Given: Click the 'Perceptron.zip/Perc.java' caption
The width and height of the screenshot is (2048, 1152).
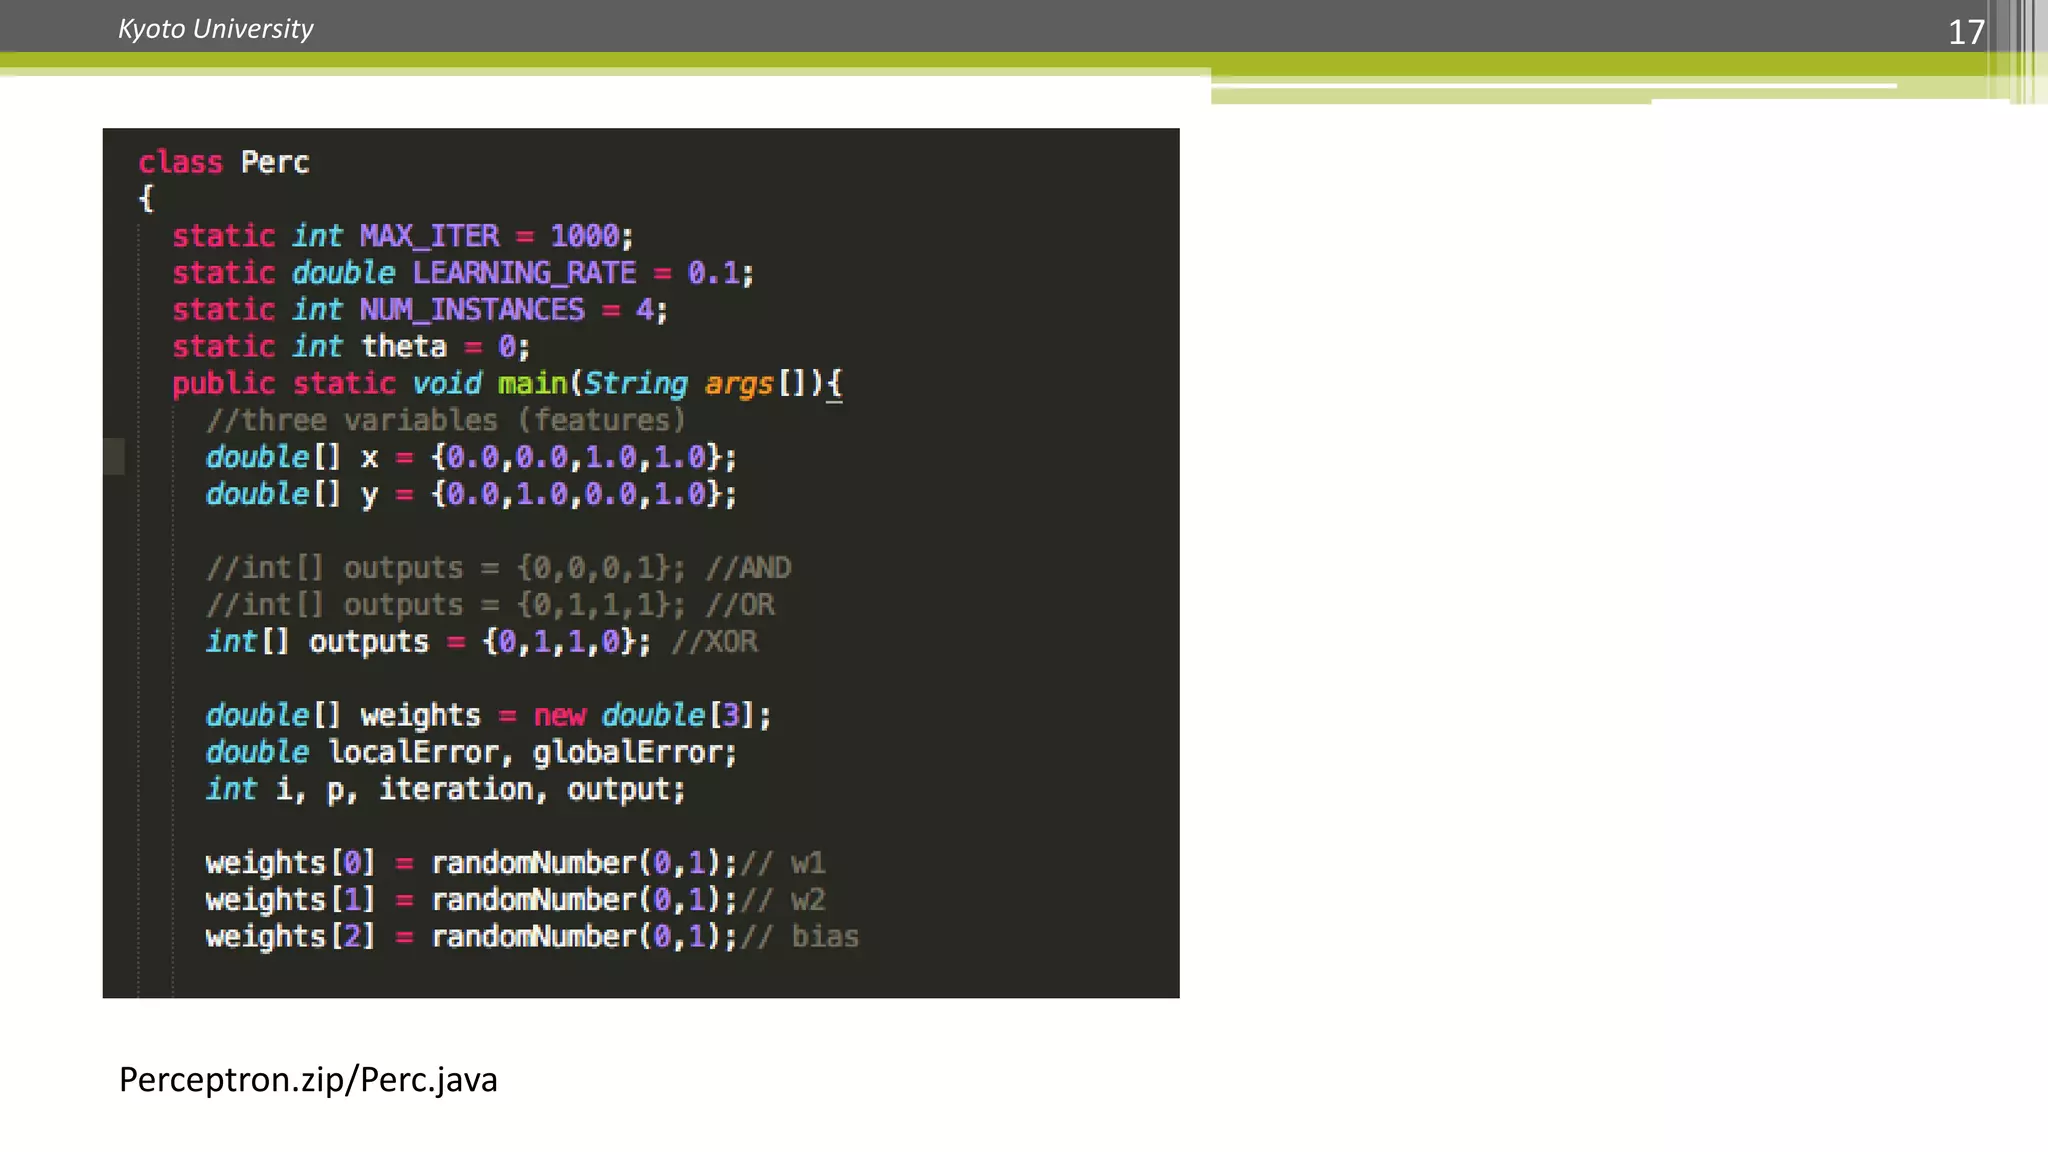Looking at the screenshot, I should click(x=308, y=1081).
